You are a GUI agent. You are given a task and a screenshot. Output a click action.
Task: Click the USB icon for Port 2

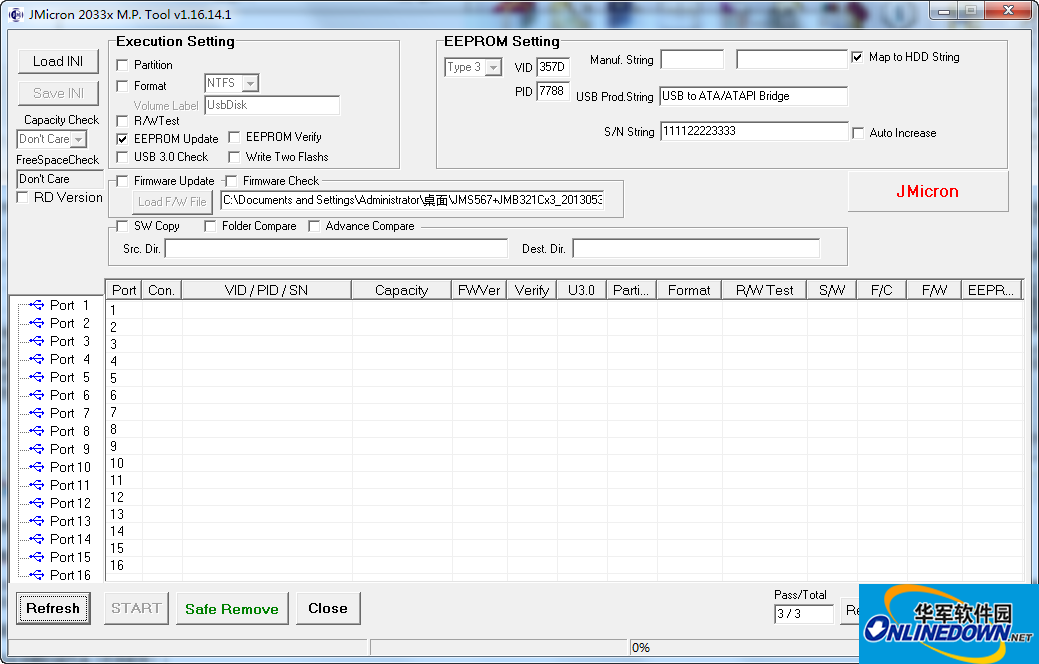36,323
